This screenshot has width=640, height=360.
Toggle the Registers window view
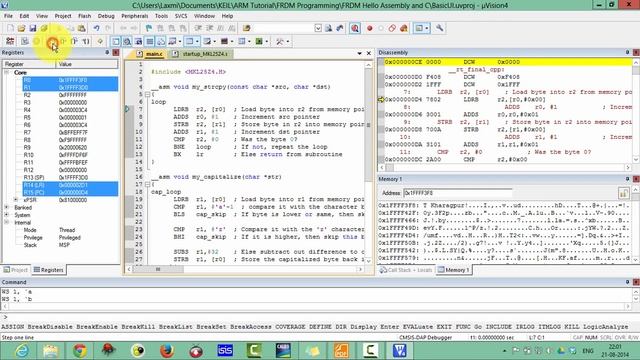click(150, 41)
